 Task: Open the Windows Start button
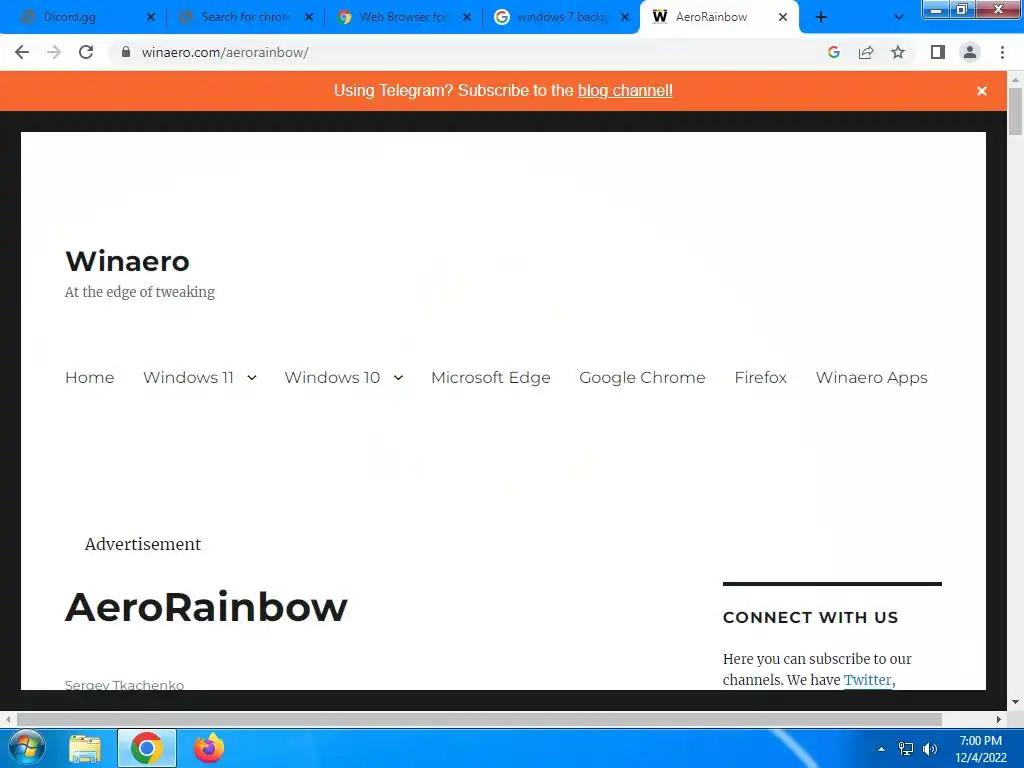point(26,748)
